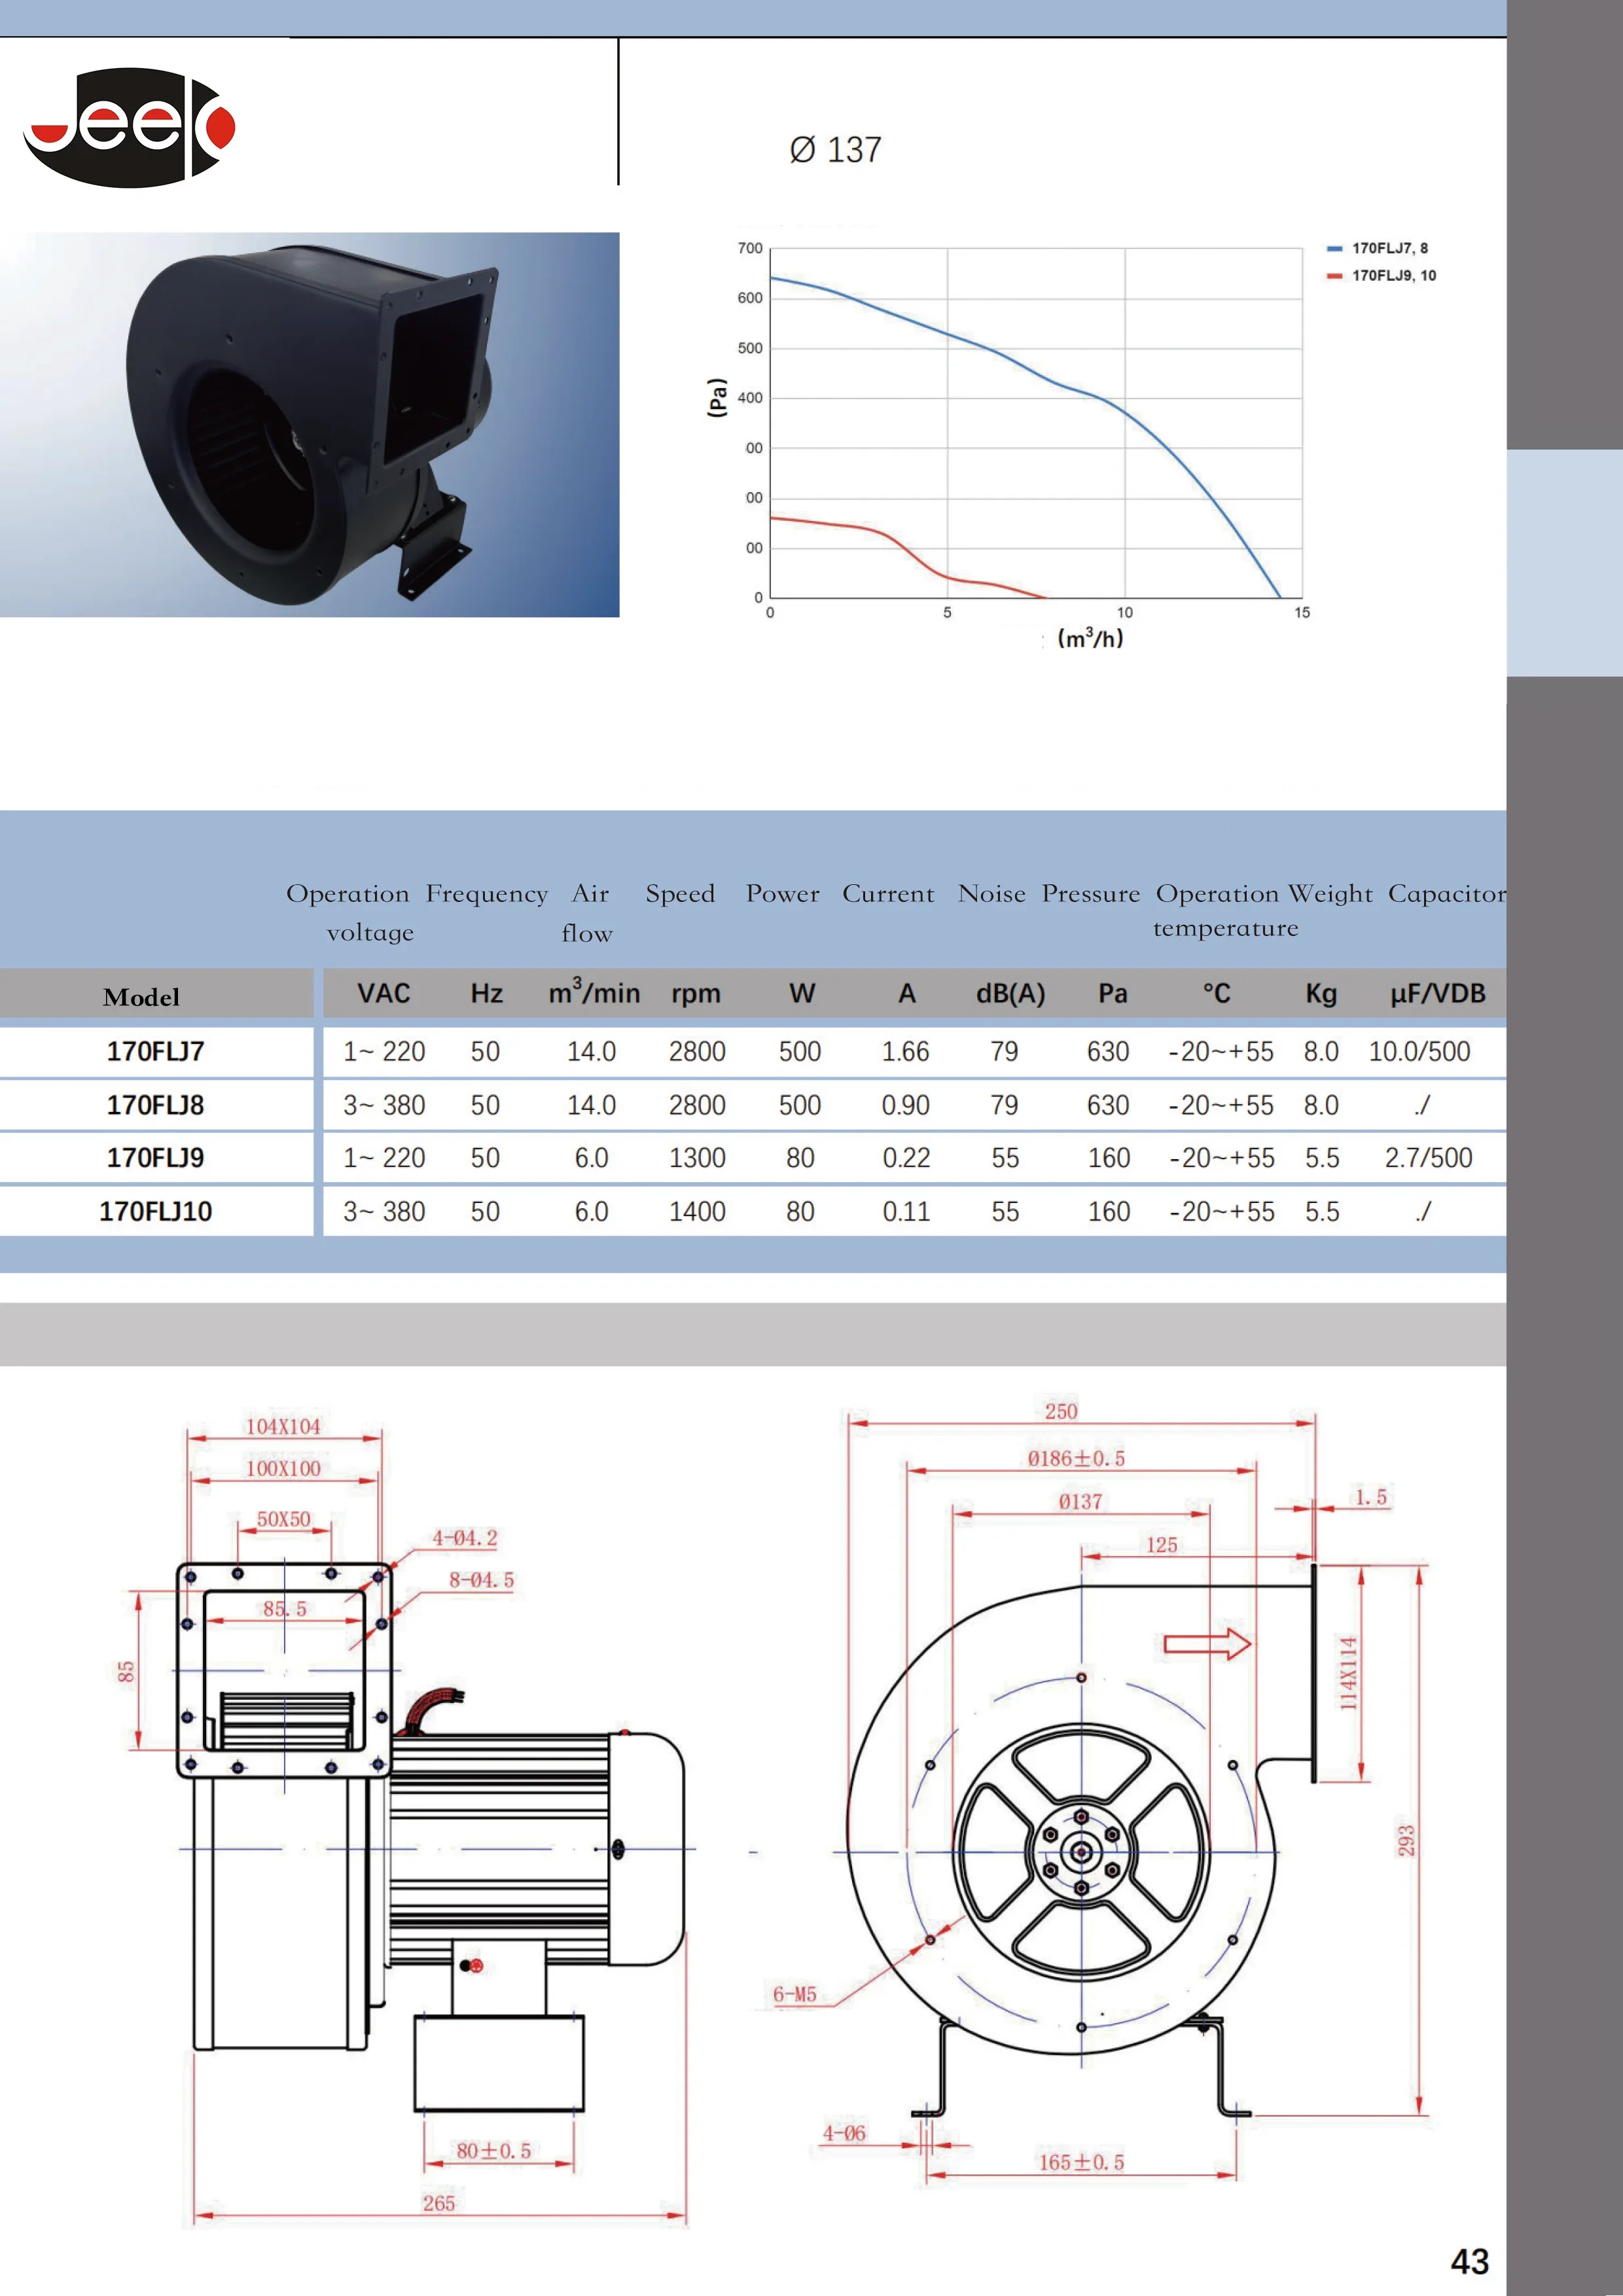
Task: Click the m³/min unit header
Action: [x=594, y=991]
